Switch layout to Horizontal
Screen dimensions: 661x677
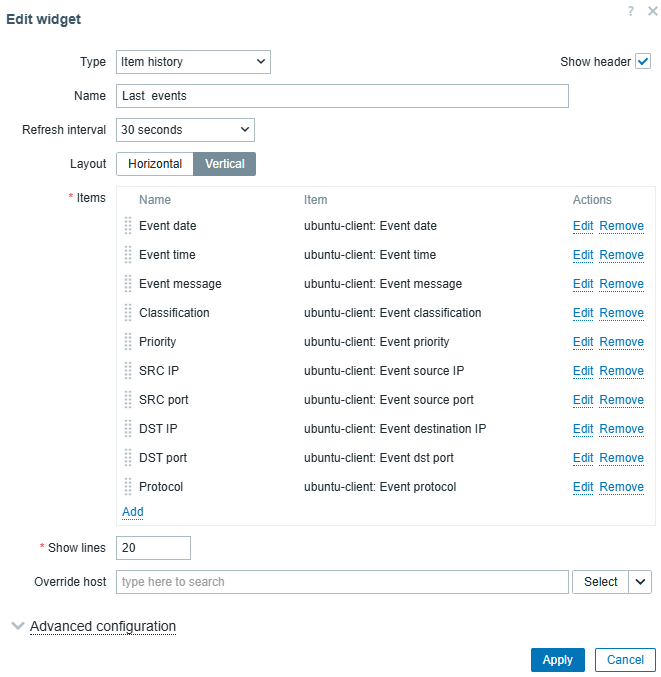(155, 164)
